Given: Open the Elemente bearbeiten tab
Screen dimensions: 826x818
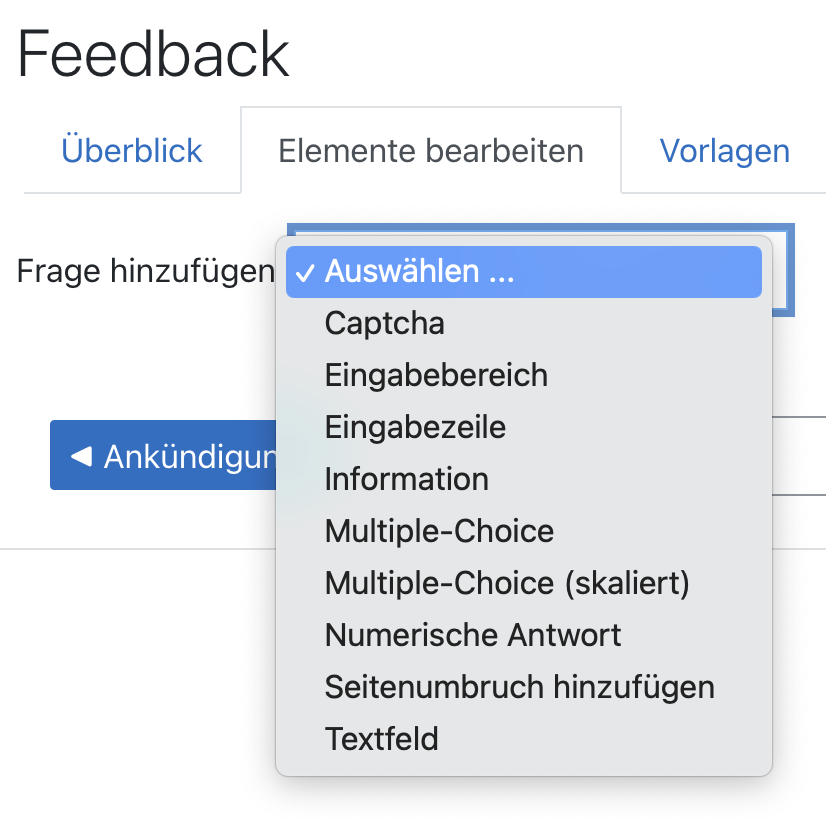Looking at the screenshot, I should coord(430,151).
